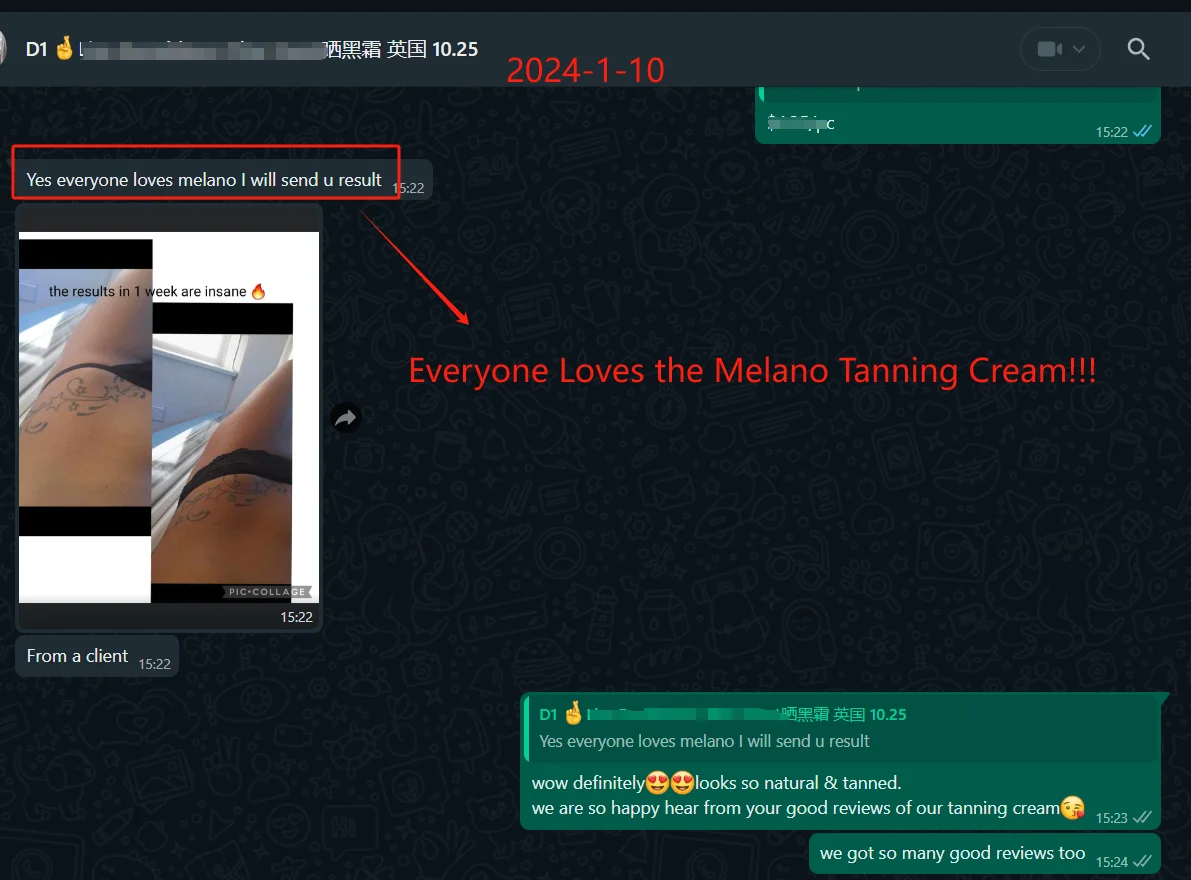The image size is (1191, 880).
Task: Click the read-receipt ticks on the 15:23 message
Action: click(1142, 817)
